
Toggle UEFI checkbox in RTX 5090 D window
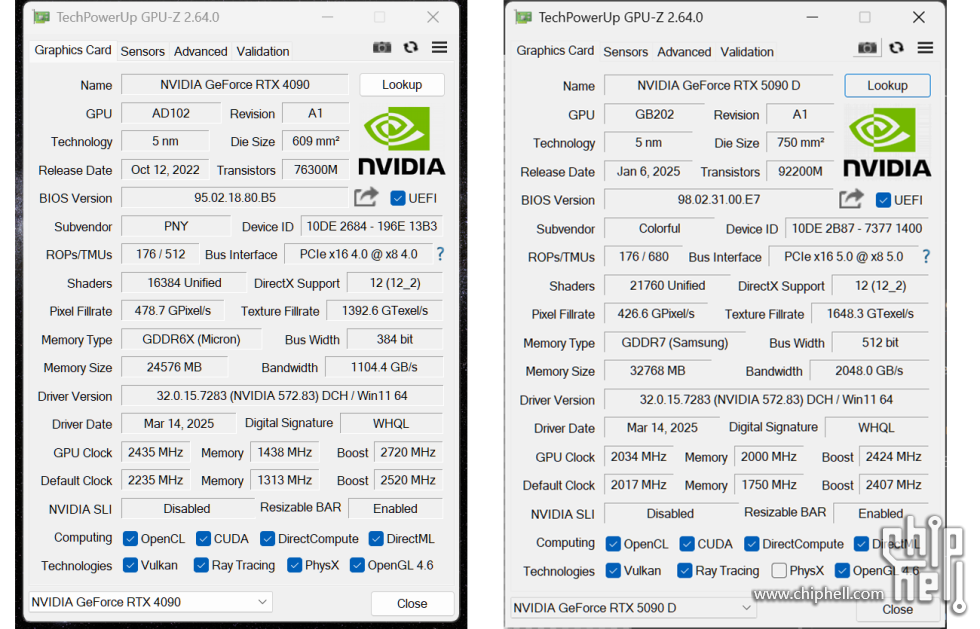[883, 200]
